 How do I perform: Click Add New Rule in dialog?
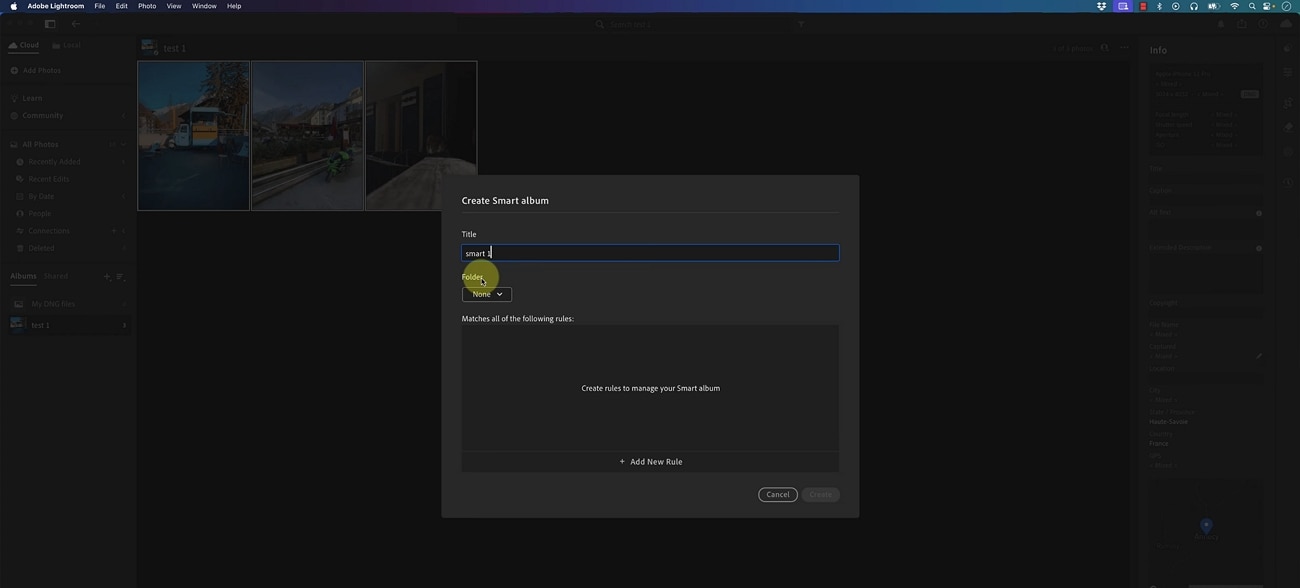tap(650, 462)
